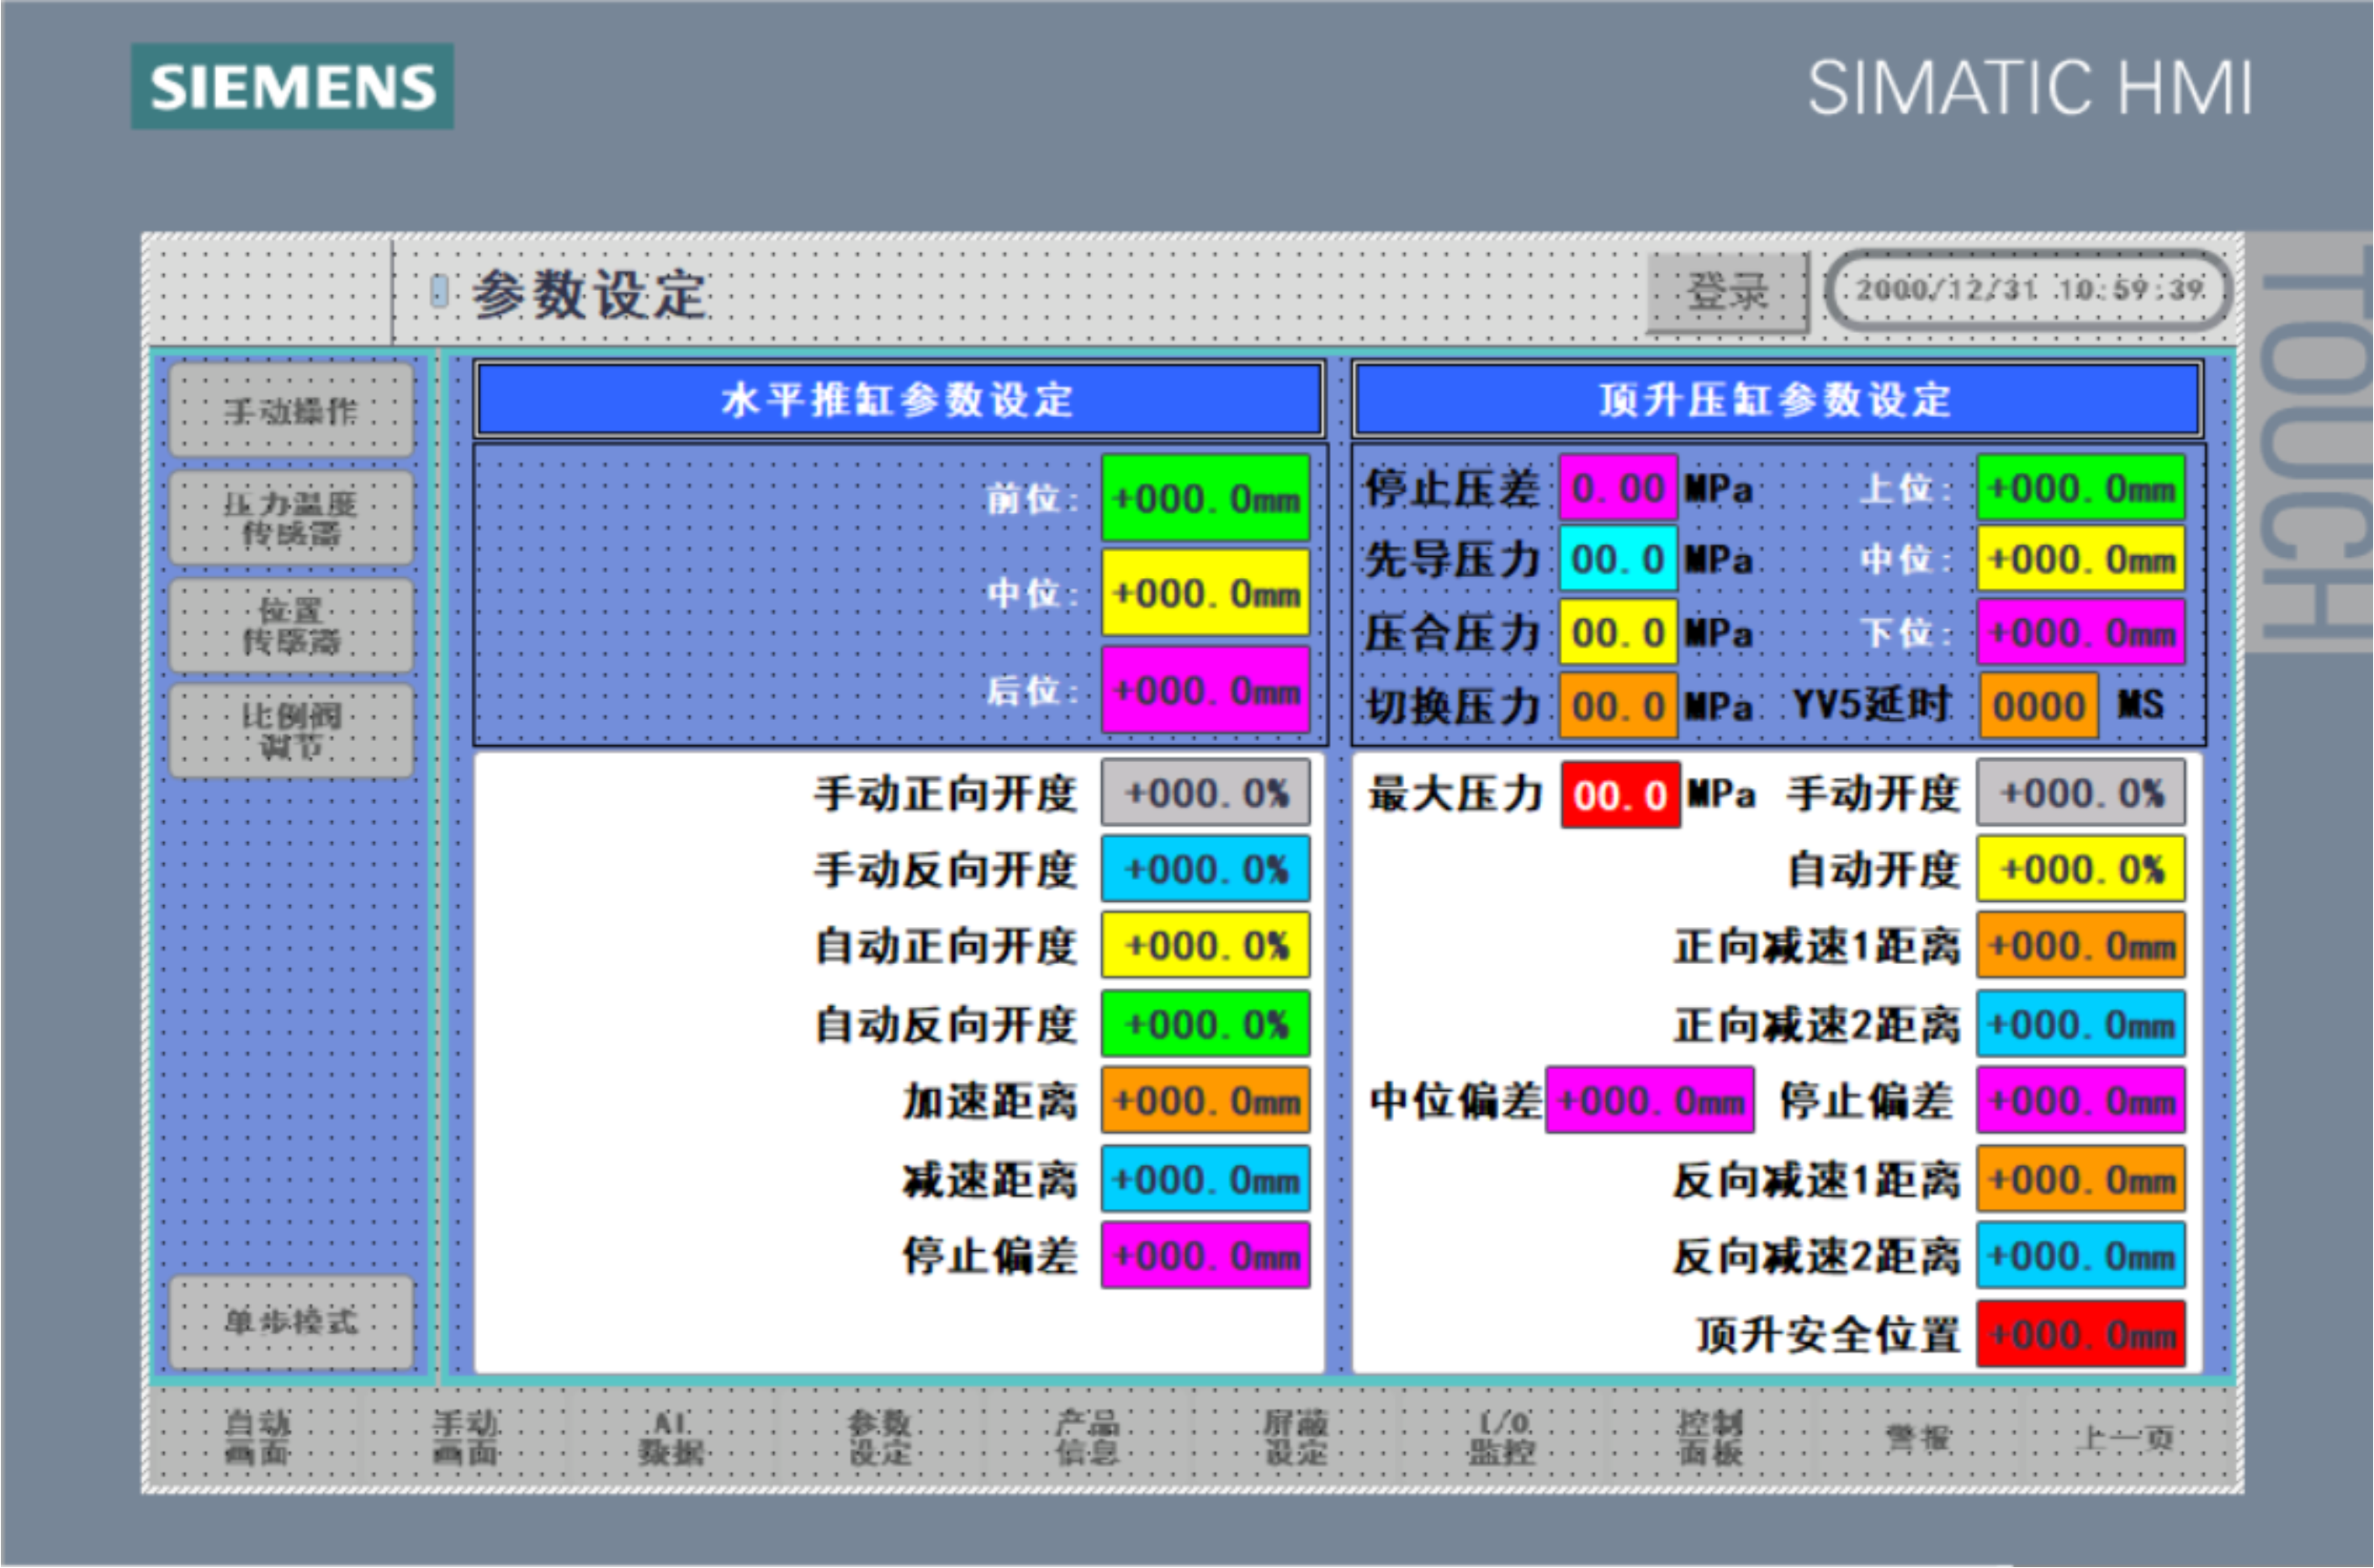Select the green 前位 position field
The image size is (2374, 1568).
(x=1205, y=498)
